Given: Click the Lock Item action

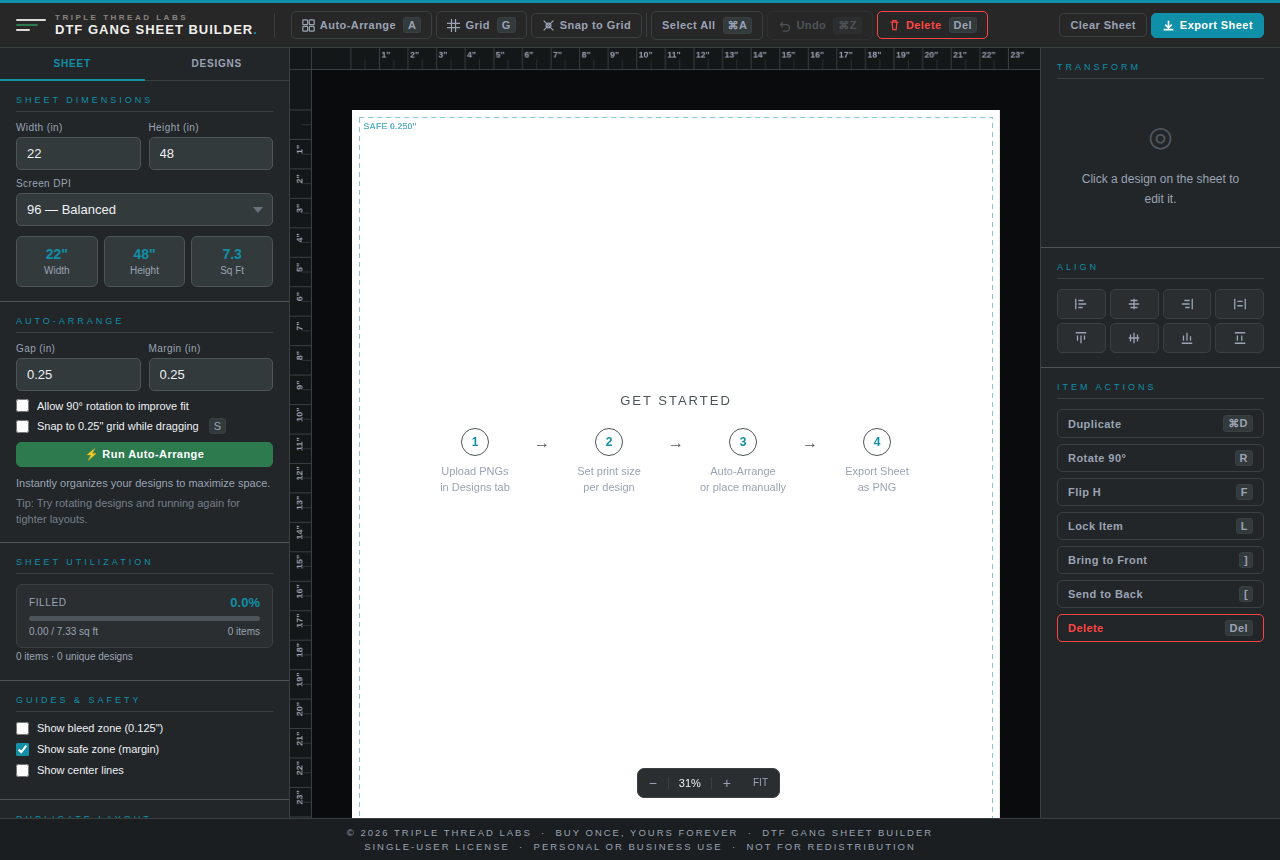Looking at the screenshot, I should [1160, 526].
